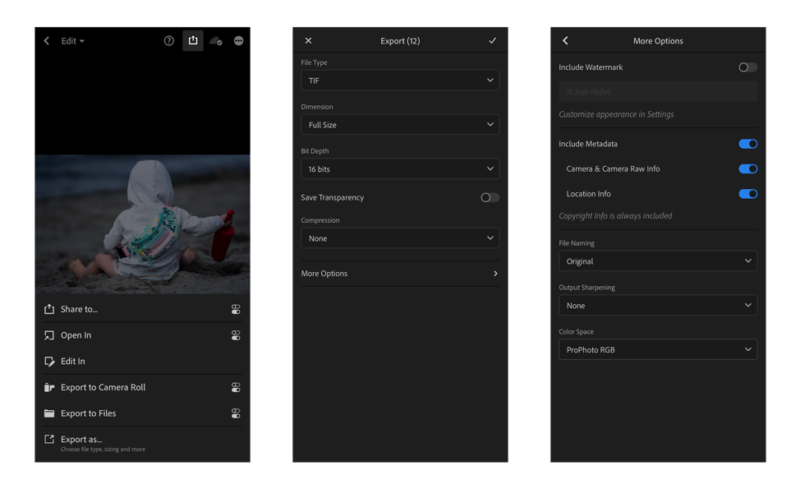Tap the Camera Roll export icon
Image resolution: width=800 pixels, height=489 pixels.
point(49,387)
